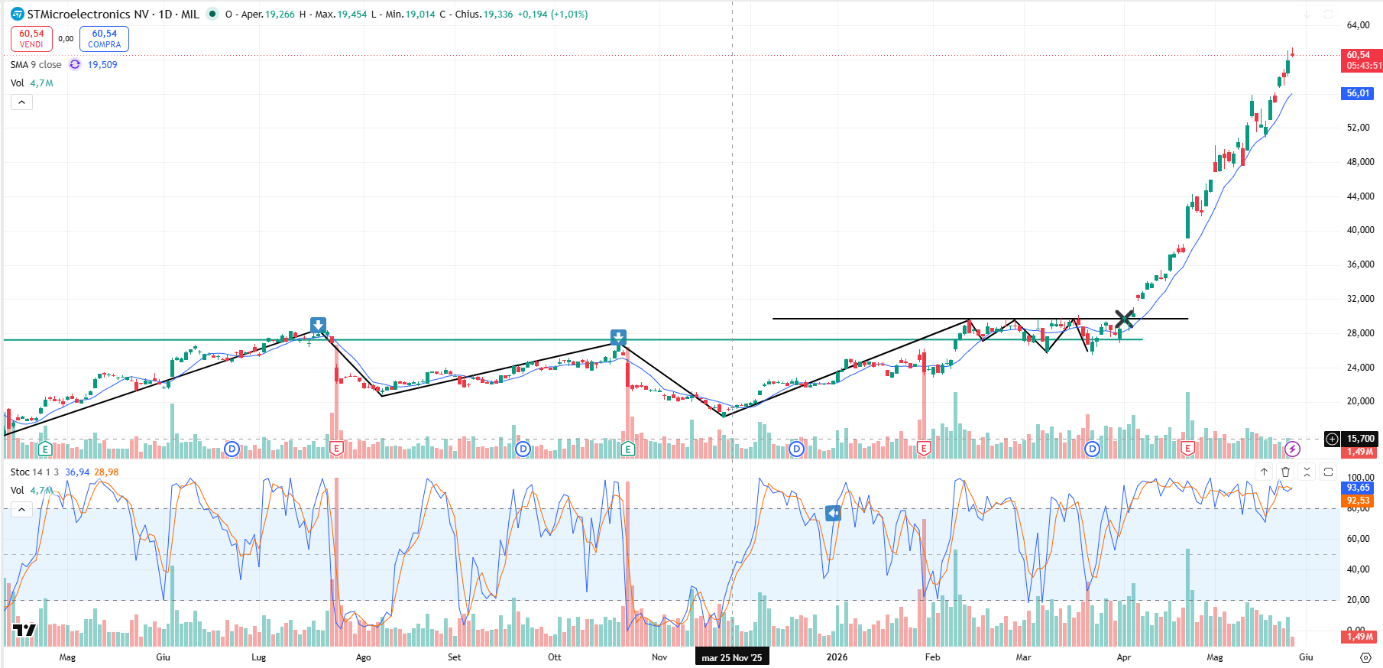Click the Ago month label on time axis
This screenshot has width=1383, height=668.
click(x=363, y=658)
